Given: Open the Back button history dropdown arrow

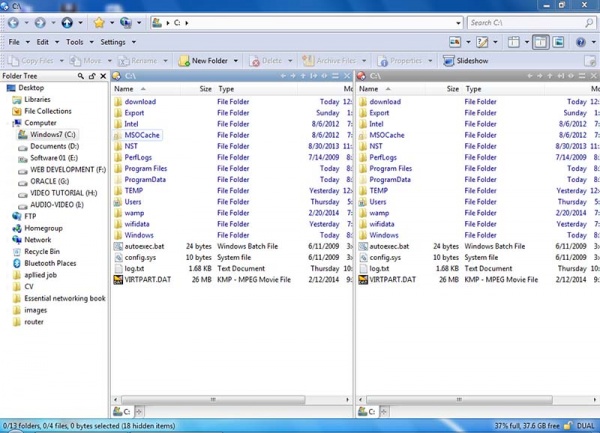Looking at the screenshot, I should click(26, 23).
